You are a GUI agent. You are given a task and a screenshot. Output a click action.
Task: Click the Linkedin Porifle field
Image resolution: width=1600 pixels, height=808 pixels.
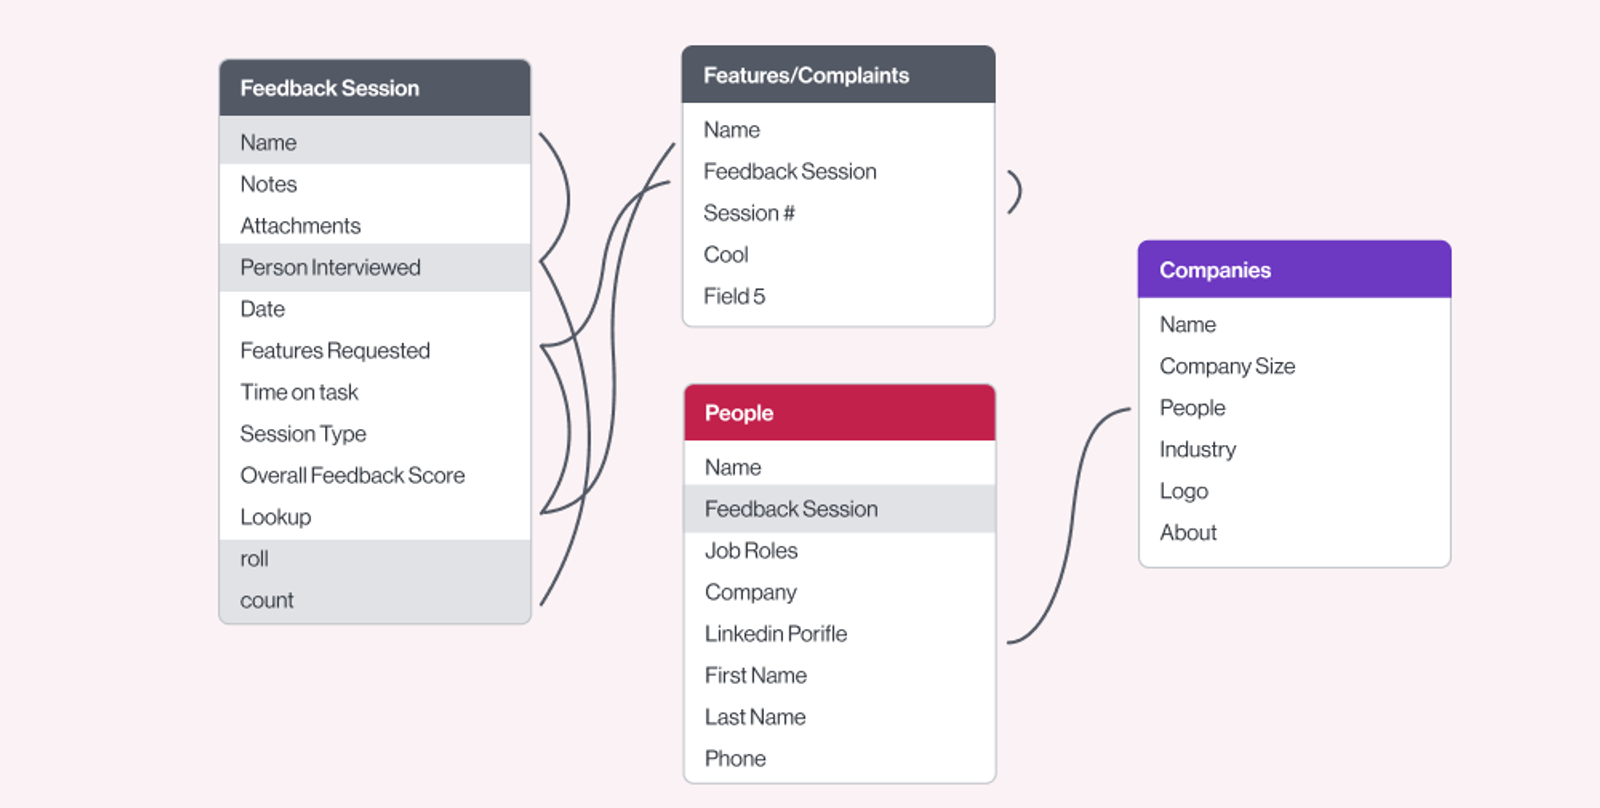tap(840, 634)
